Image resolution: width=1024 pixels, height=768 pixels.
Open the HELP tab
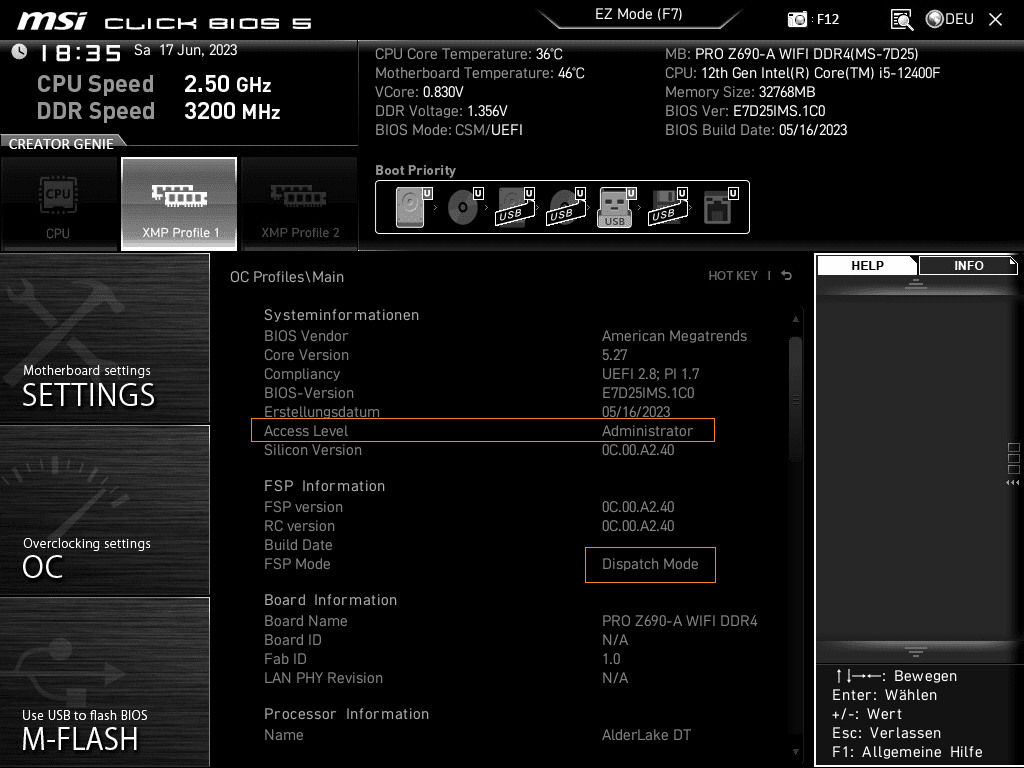click(867, 265)
